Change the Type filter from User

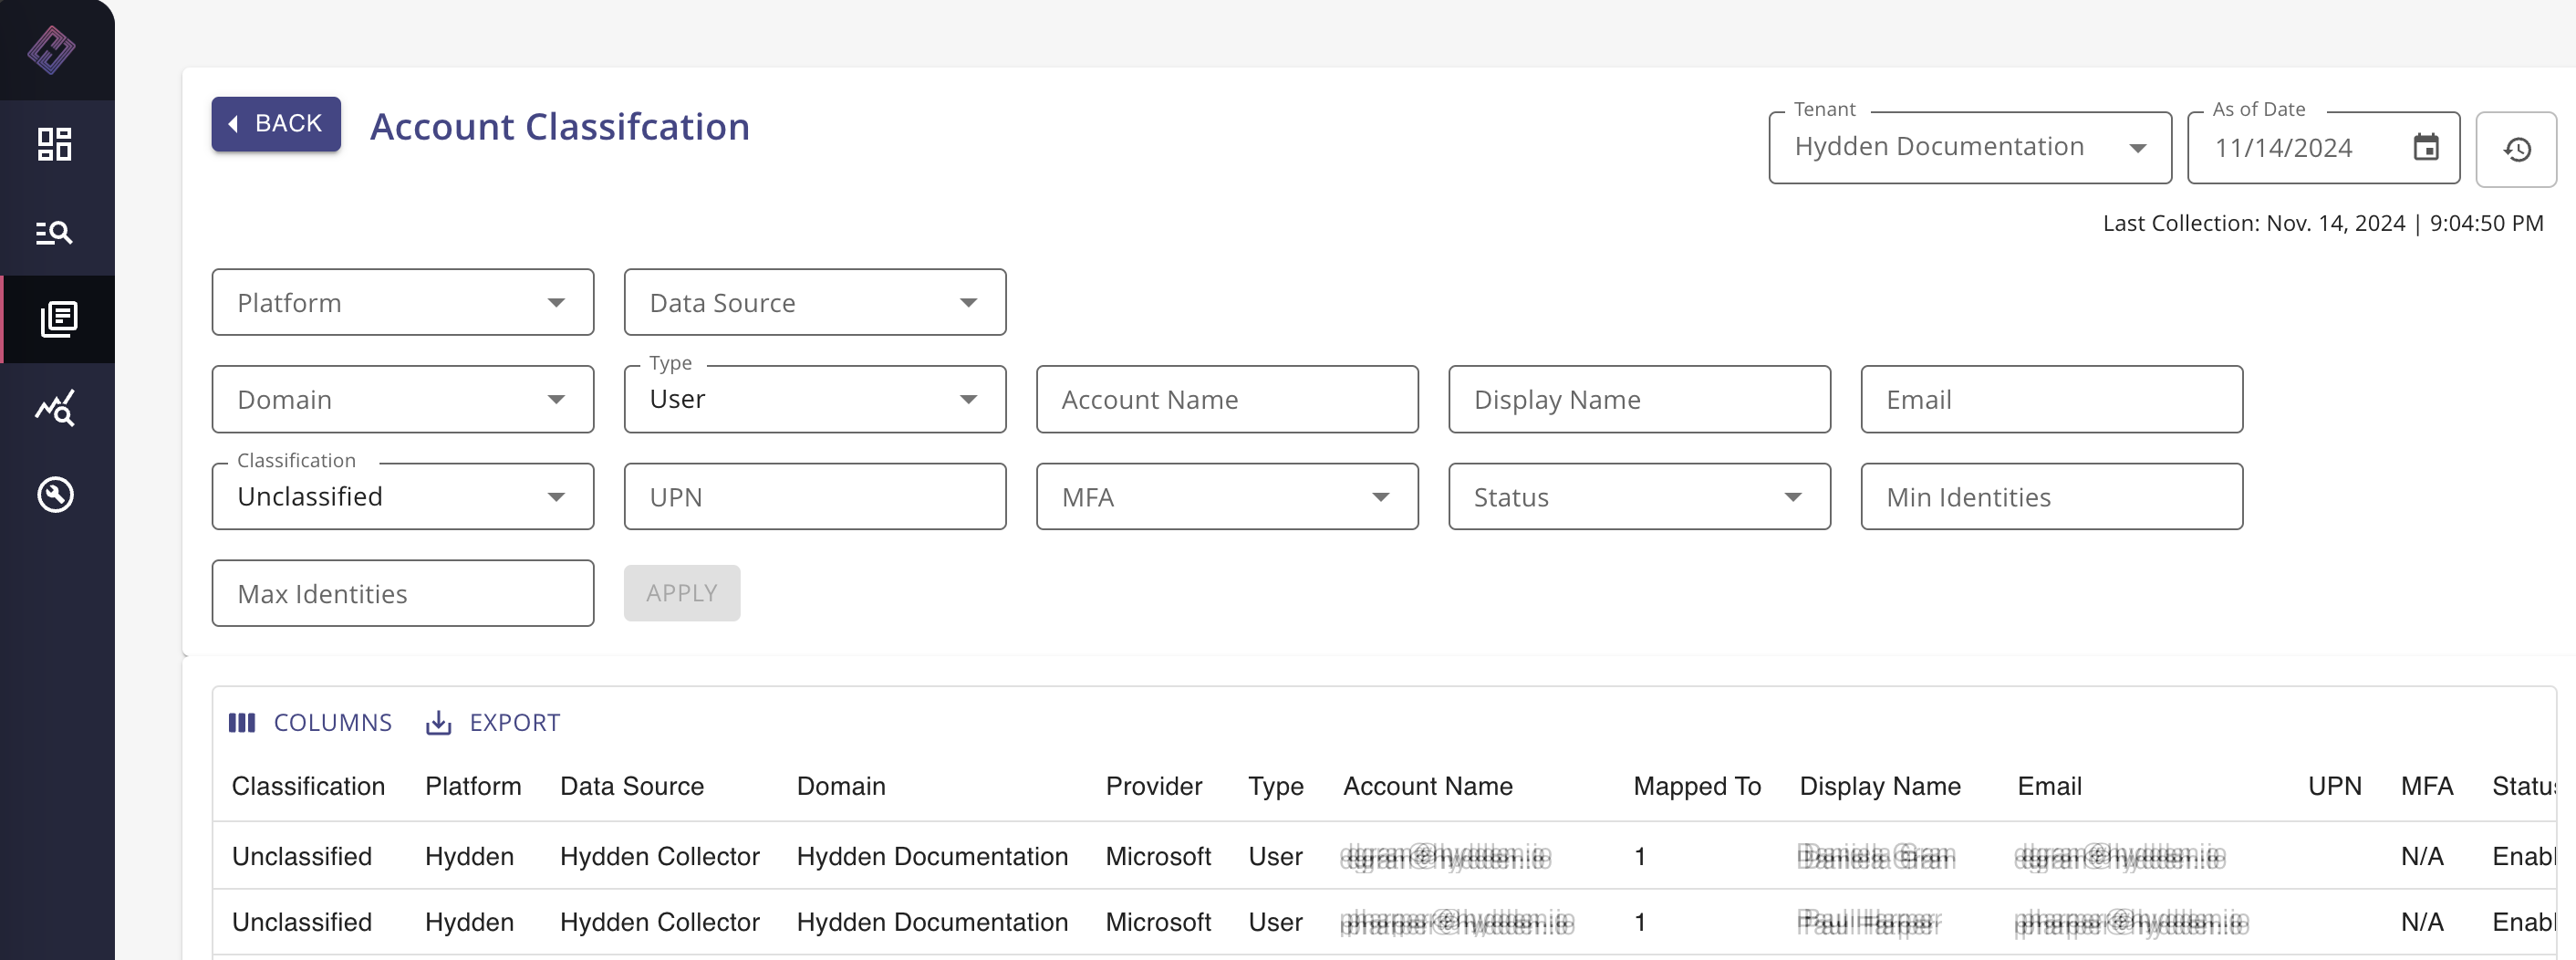[x=814, y=398]
